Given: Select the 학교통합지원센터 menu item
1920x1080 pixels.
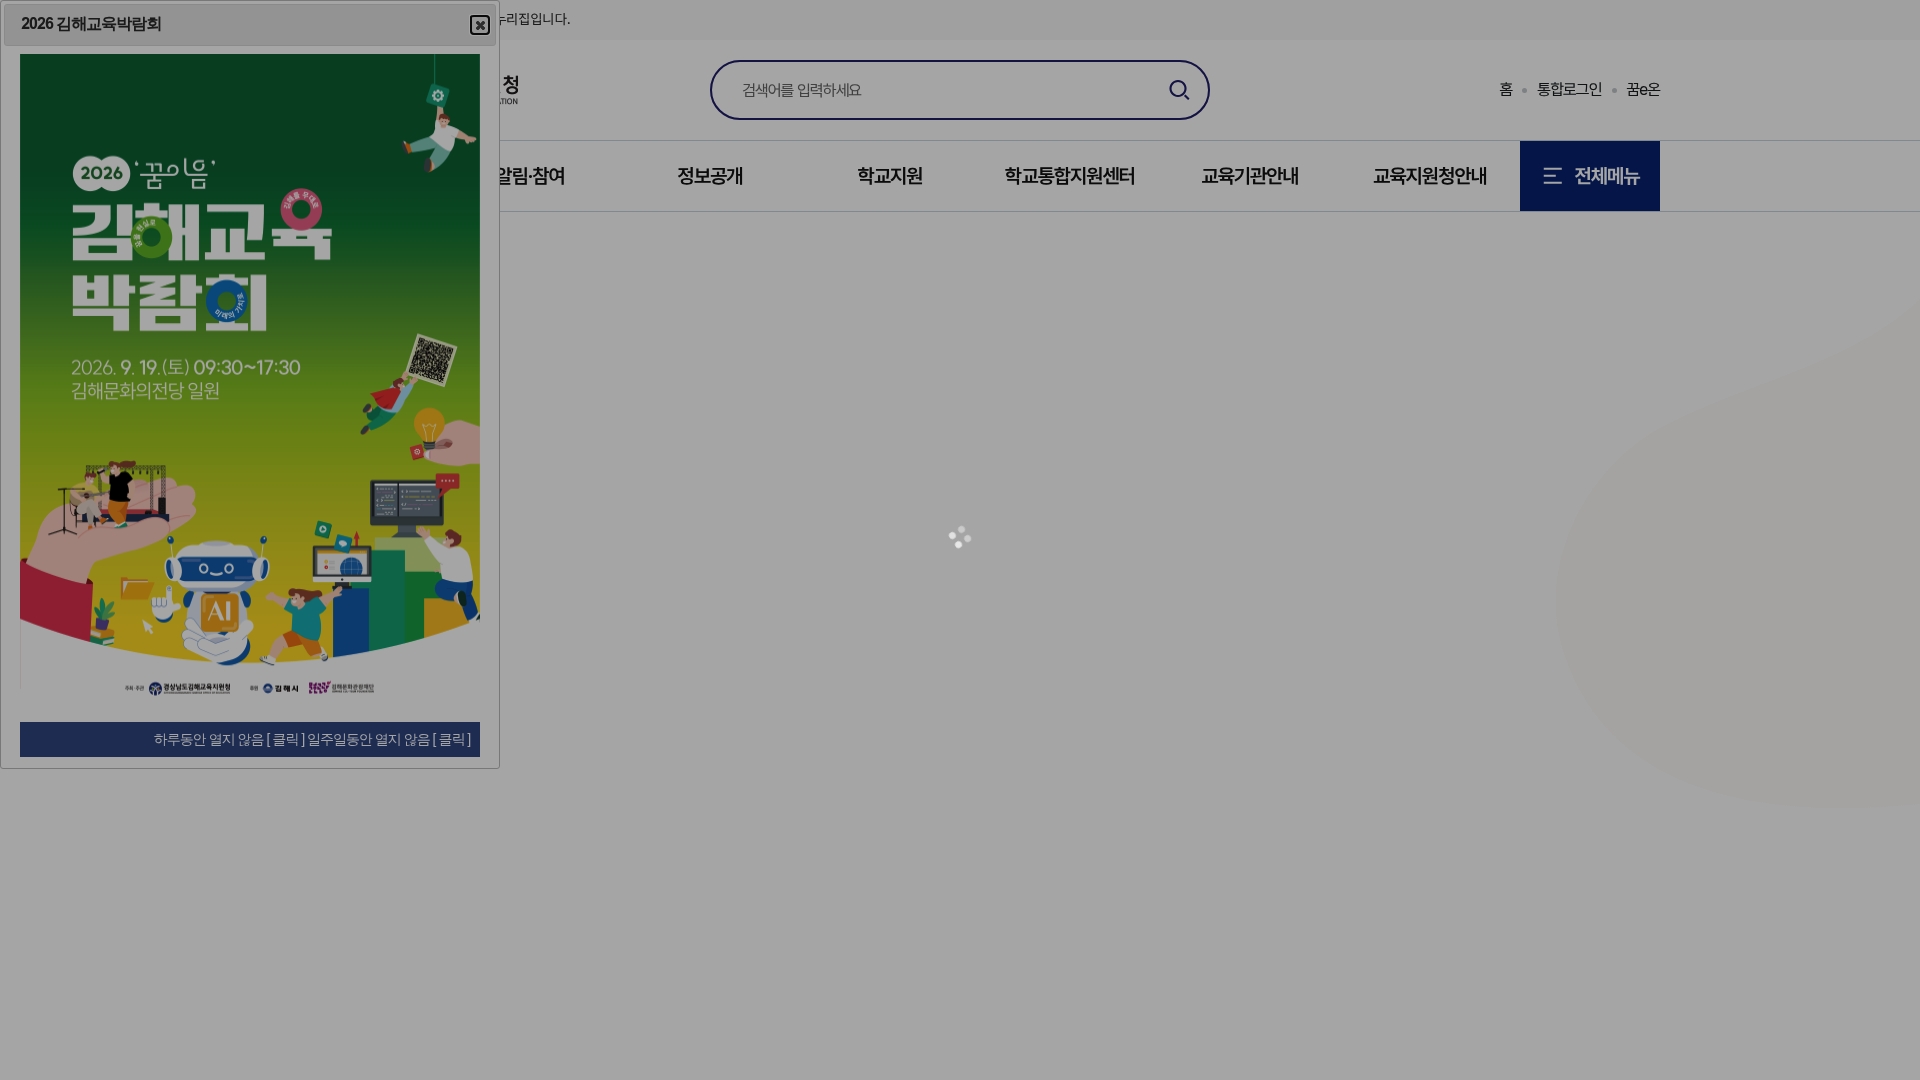Looking at the screenshot, I should tap(1070, 176).
